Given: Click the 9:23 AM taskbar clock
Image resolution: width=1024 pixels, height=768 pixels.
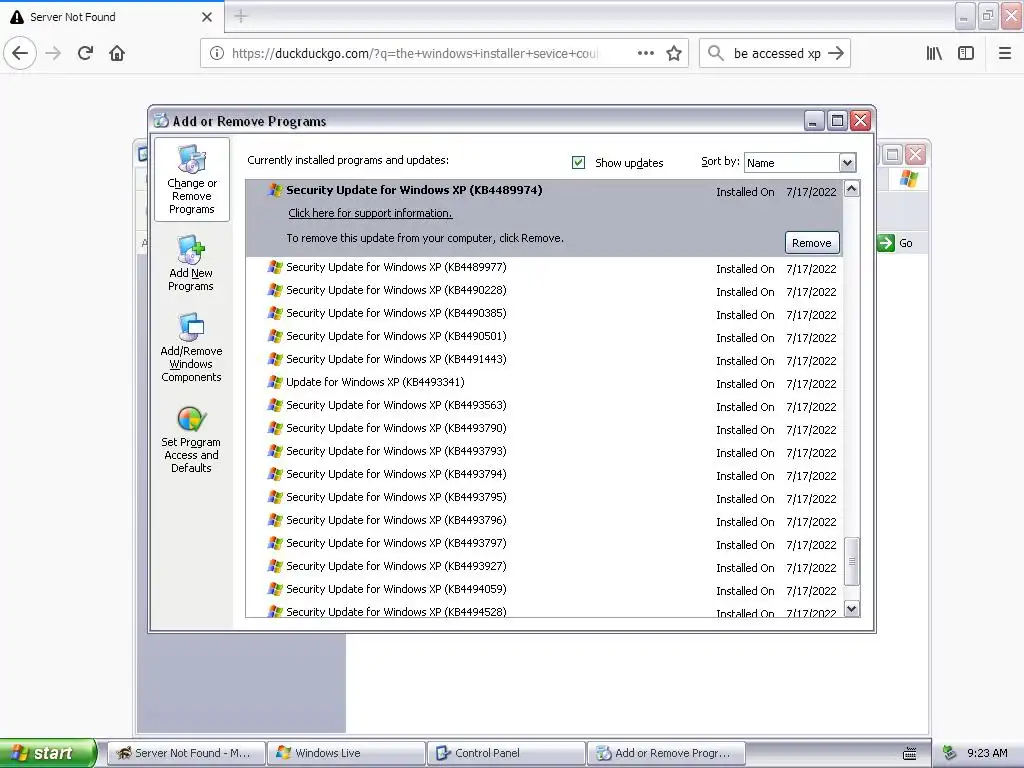Looking at the screenshot, I should coord(987,753).
